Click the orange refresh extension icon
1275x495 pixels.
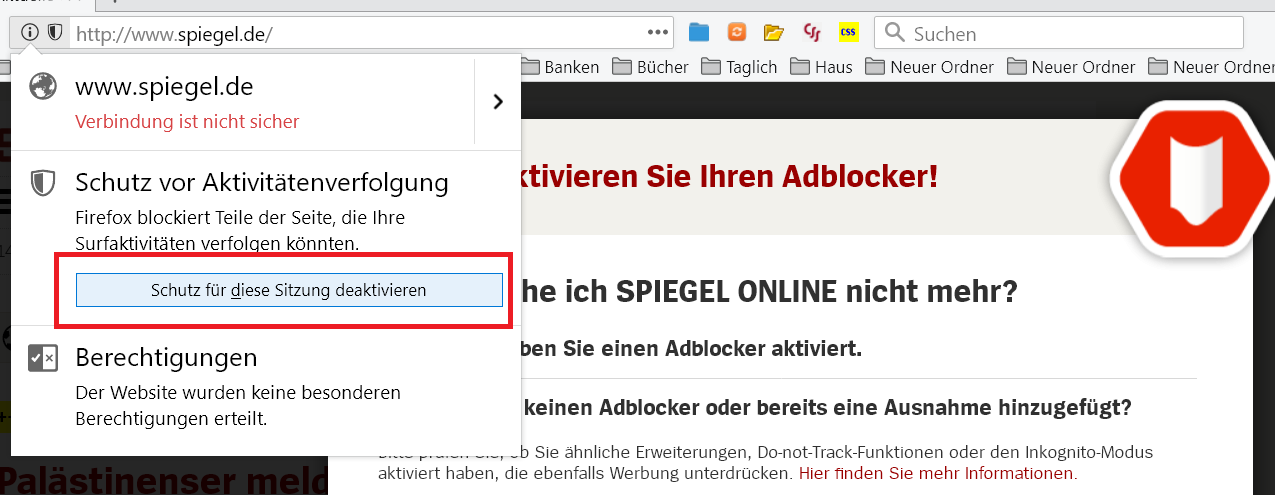[x=737, y=33]
